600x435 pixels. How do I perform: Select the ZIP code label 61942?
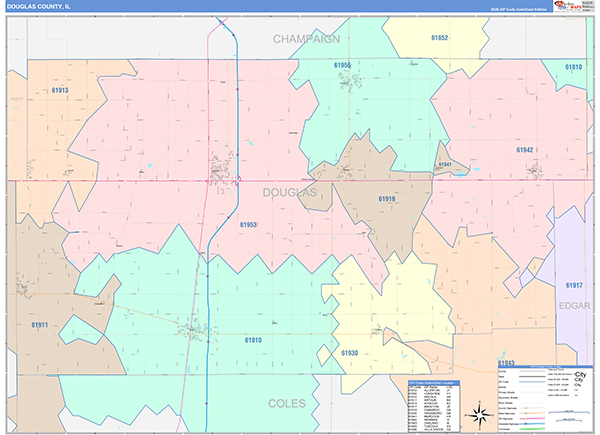point(525,150)
